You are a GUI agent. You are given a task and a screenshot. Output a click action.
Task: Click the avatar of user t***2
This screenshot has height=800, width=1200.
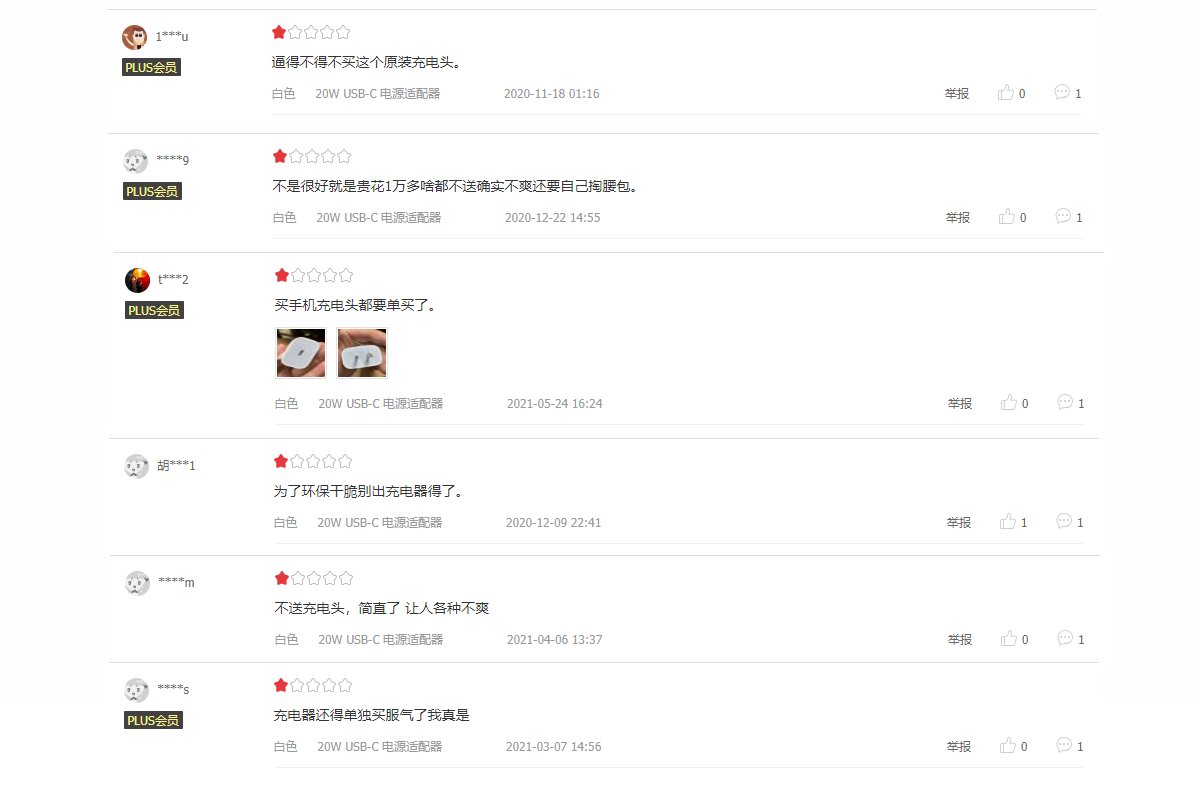tap(137, 280)
